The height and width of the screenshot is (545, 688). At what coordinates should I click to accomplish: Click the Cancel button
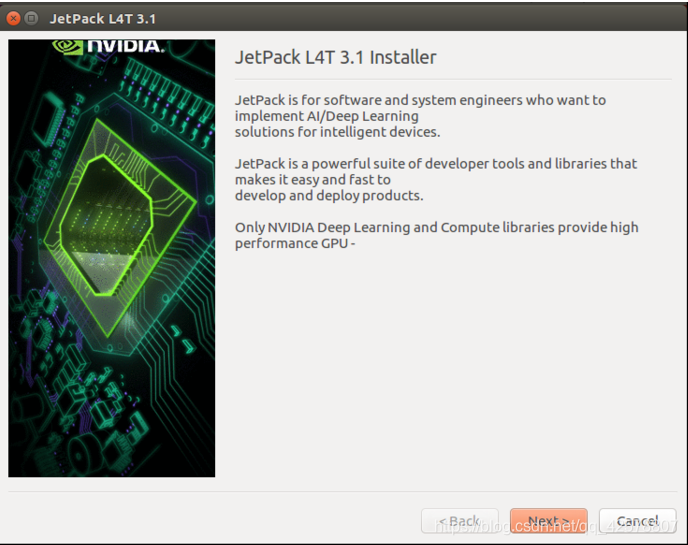[x=638, y=521]
